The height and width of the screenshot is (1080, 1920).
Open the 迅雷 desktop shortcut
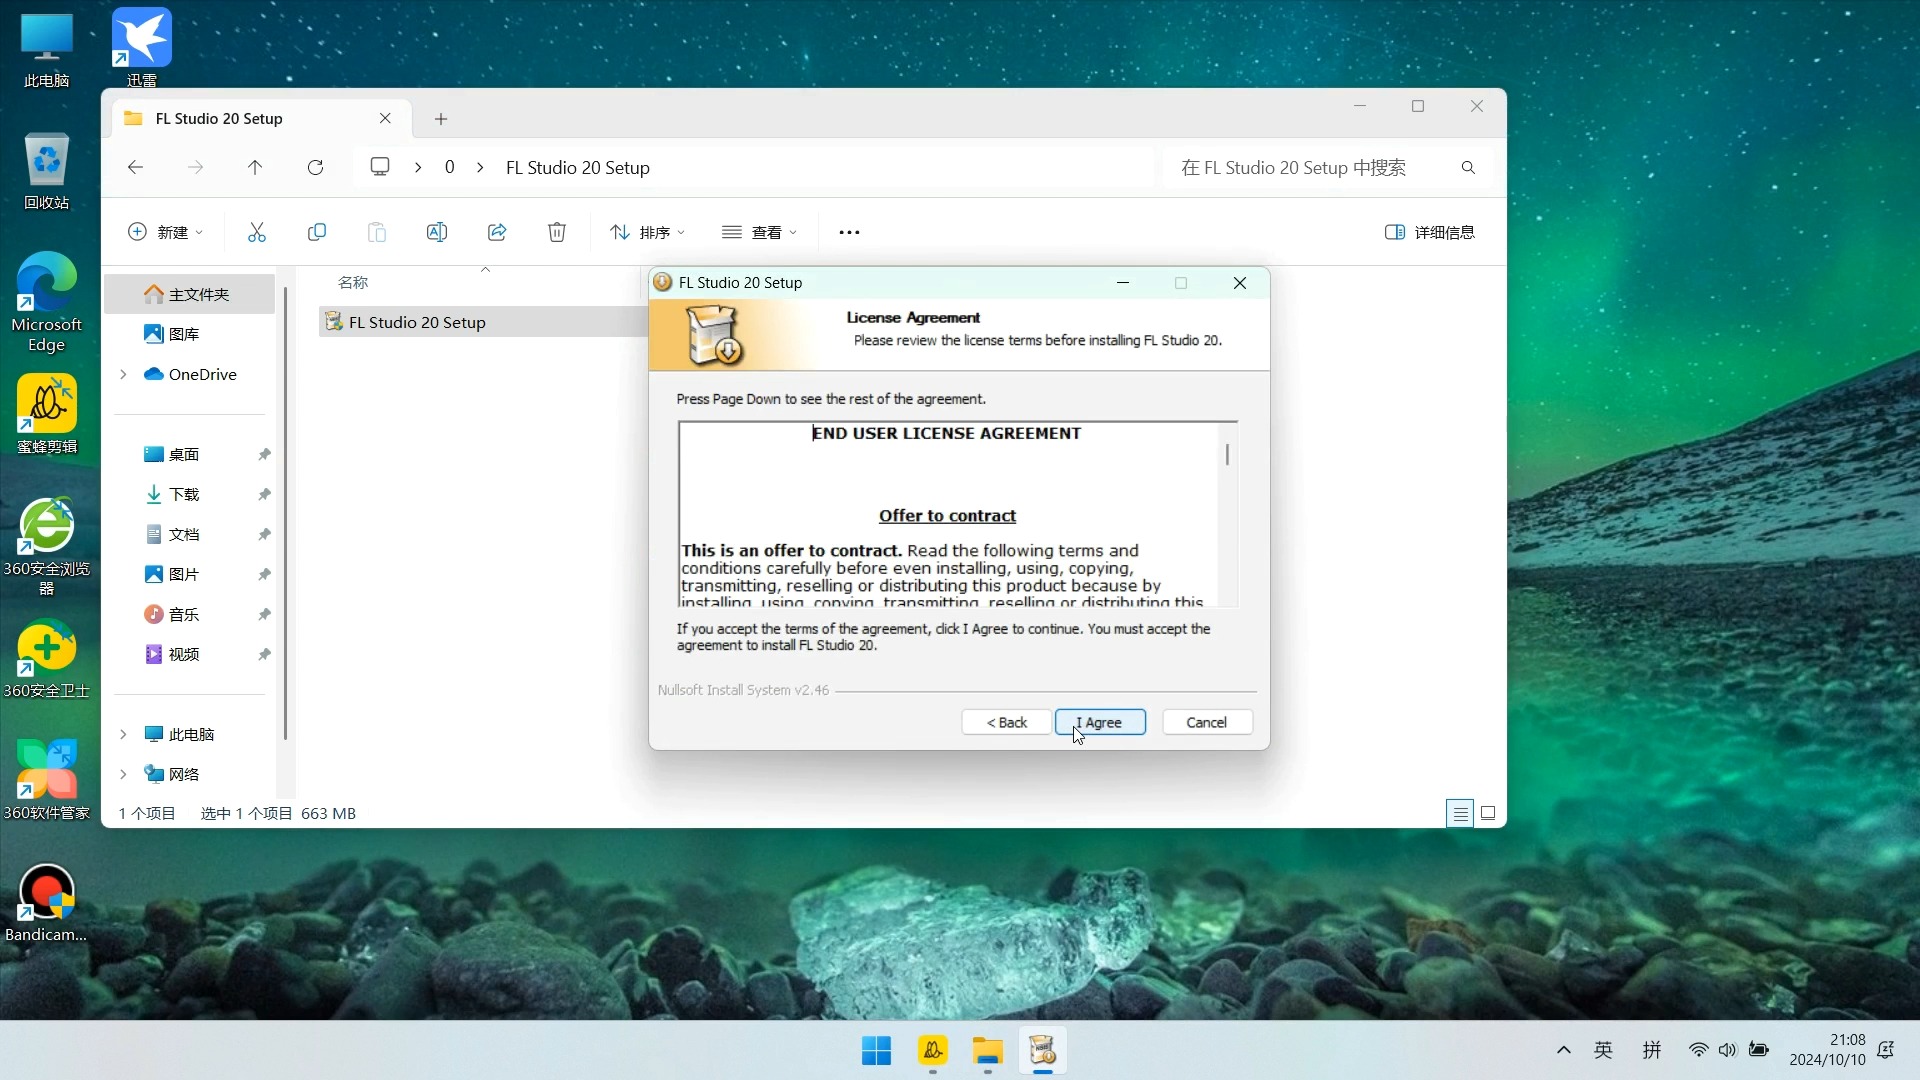[x=142, y=46]
